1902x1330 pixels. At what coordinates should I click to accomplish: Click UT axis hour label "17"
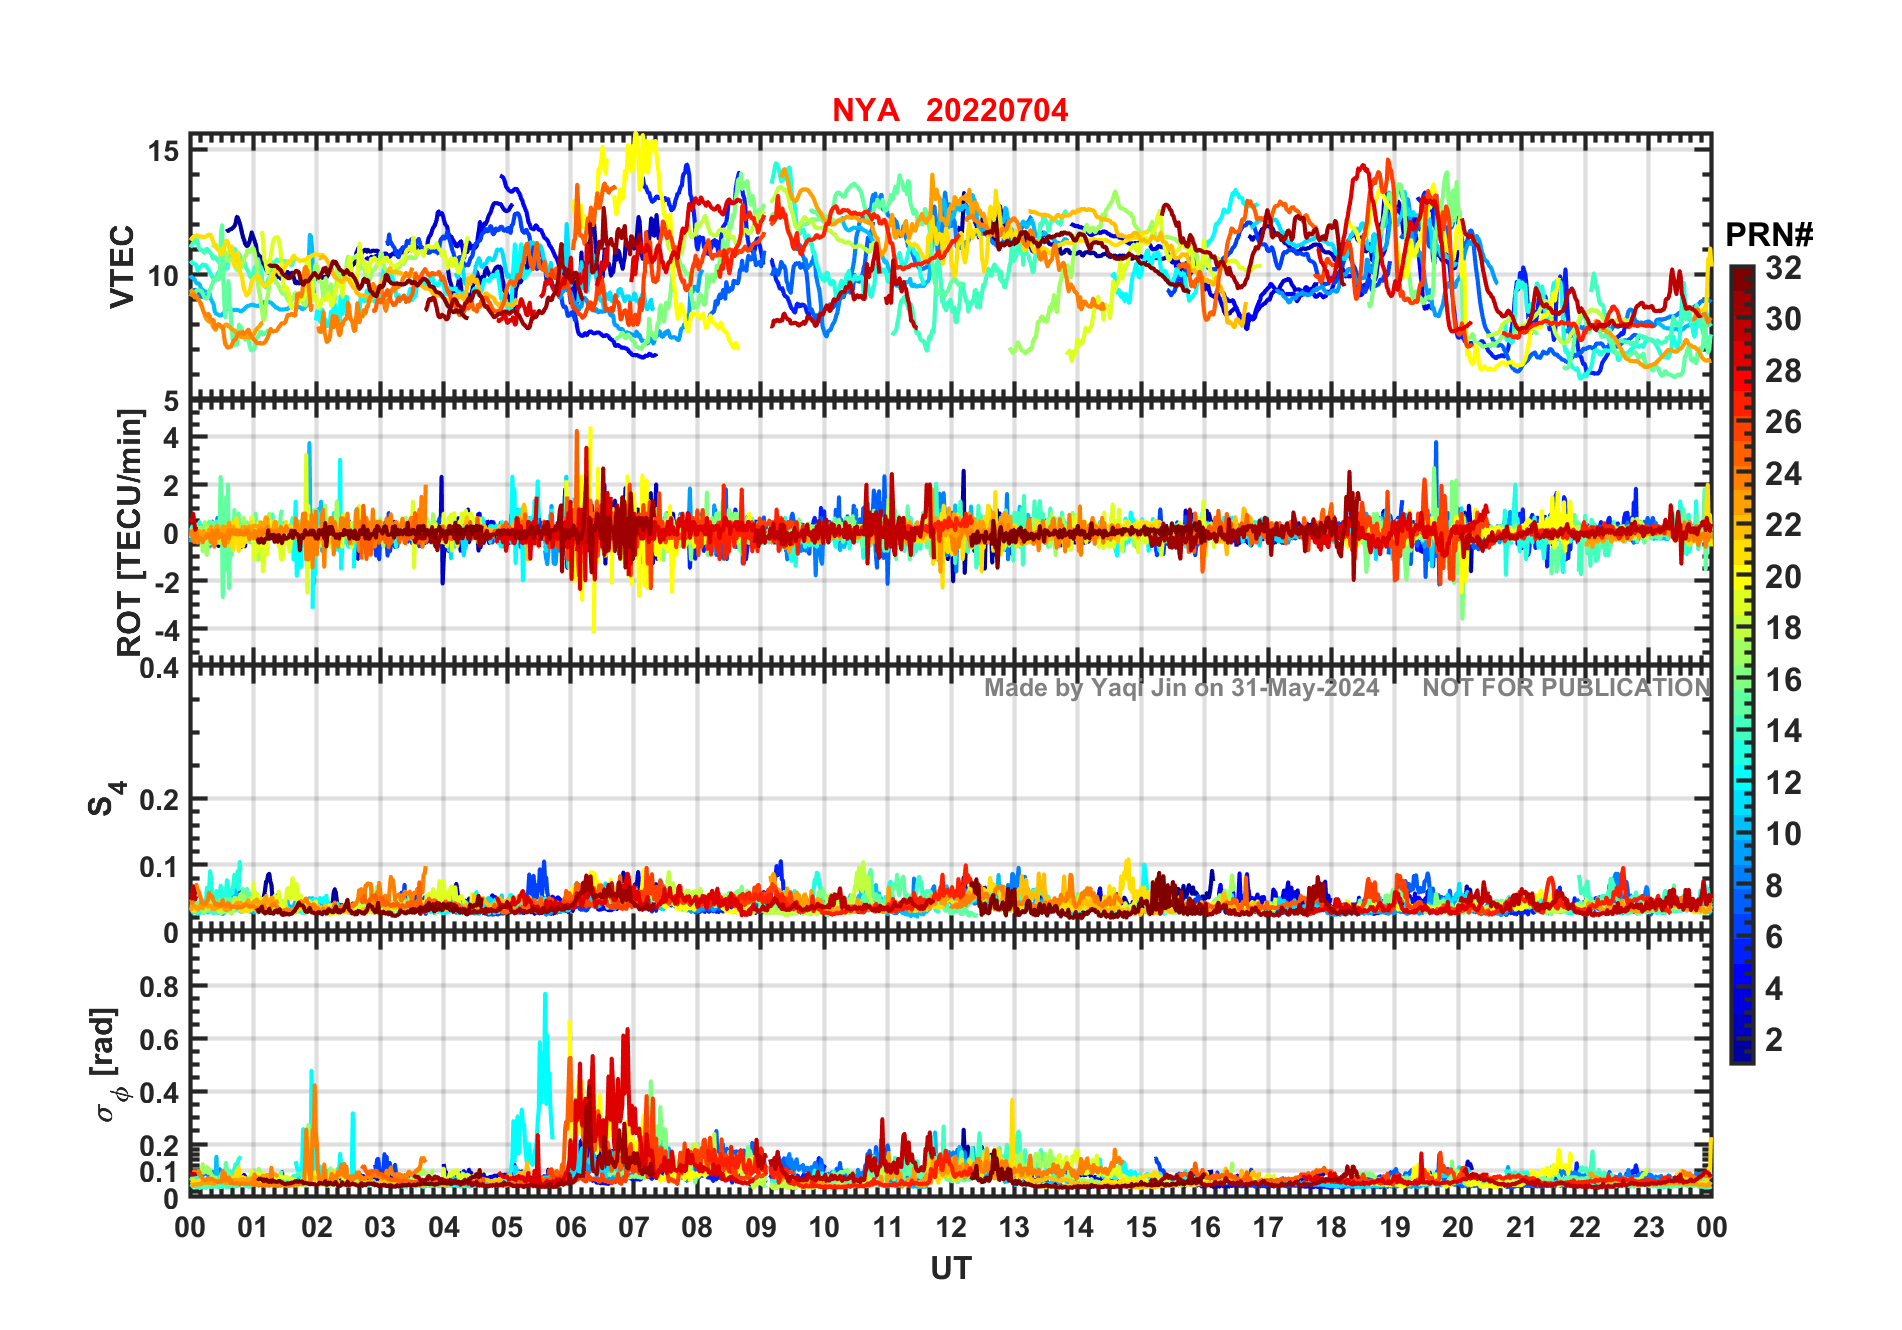coord(1268,1228)
